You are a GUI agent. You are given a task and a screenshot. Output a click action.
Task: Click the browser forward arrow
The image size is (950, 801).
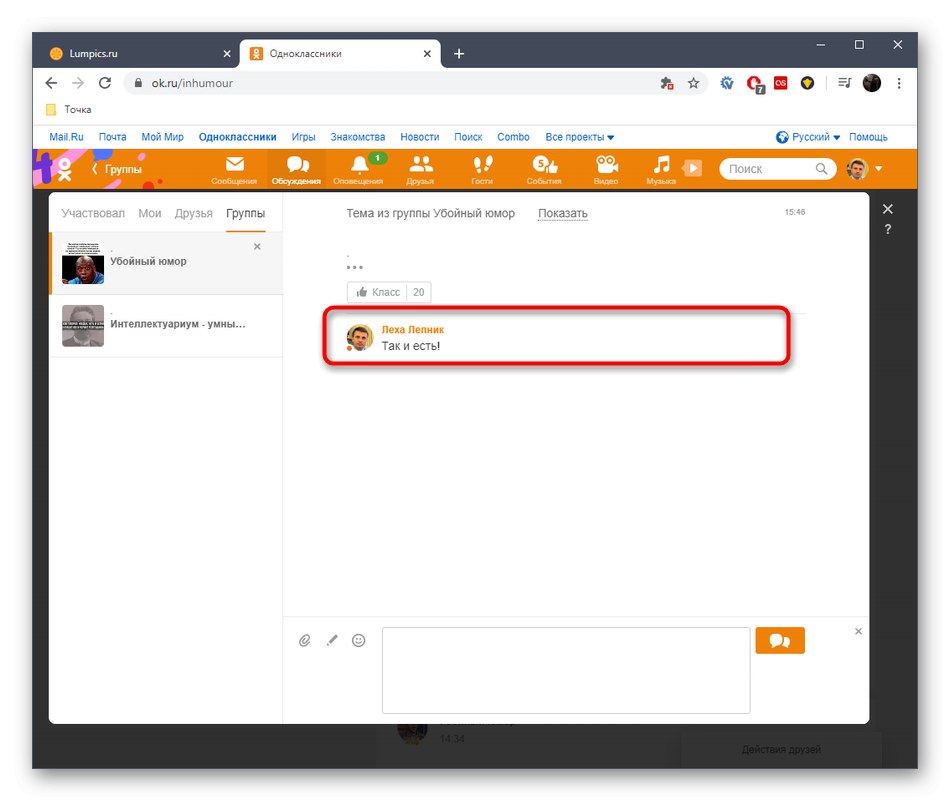pos(78,83)
